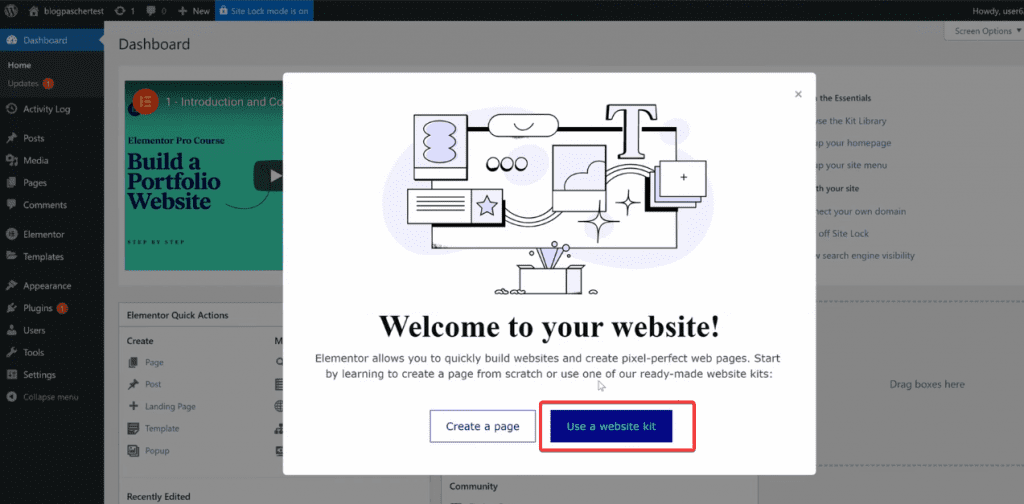
Task: Click the Use a website kit button
Action: [611, 426]
